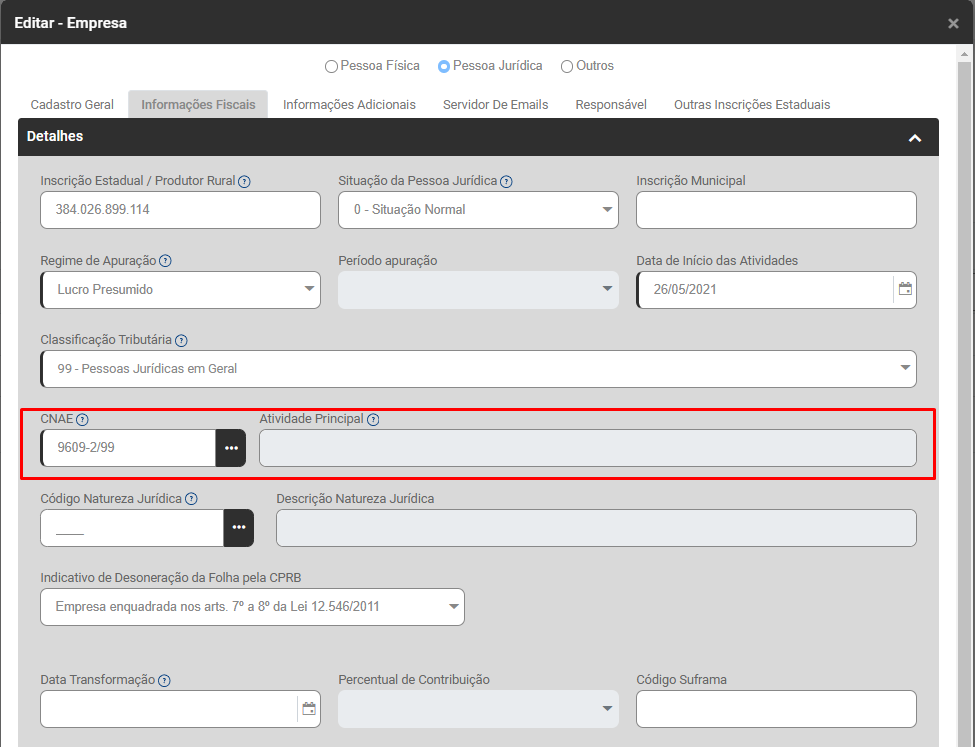Expand the Classificação Tributária dropdown
The image size is (975, 747).
pos(478,368)
